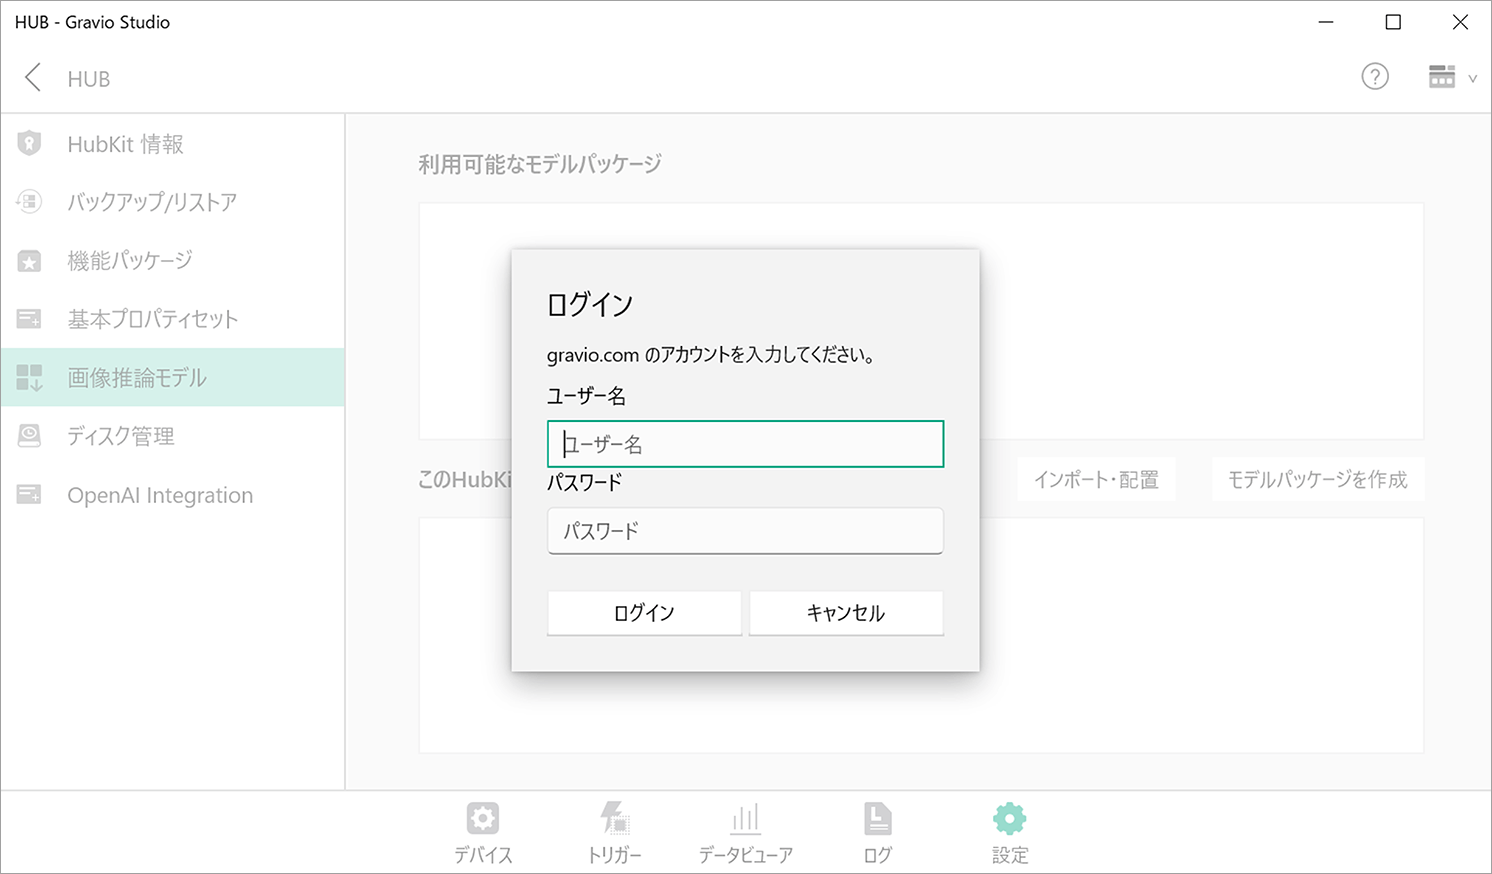Select 画像推論モデル sidebar entry

[x=173, y=377]
